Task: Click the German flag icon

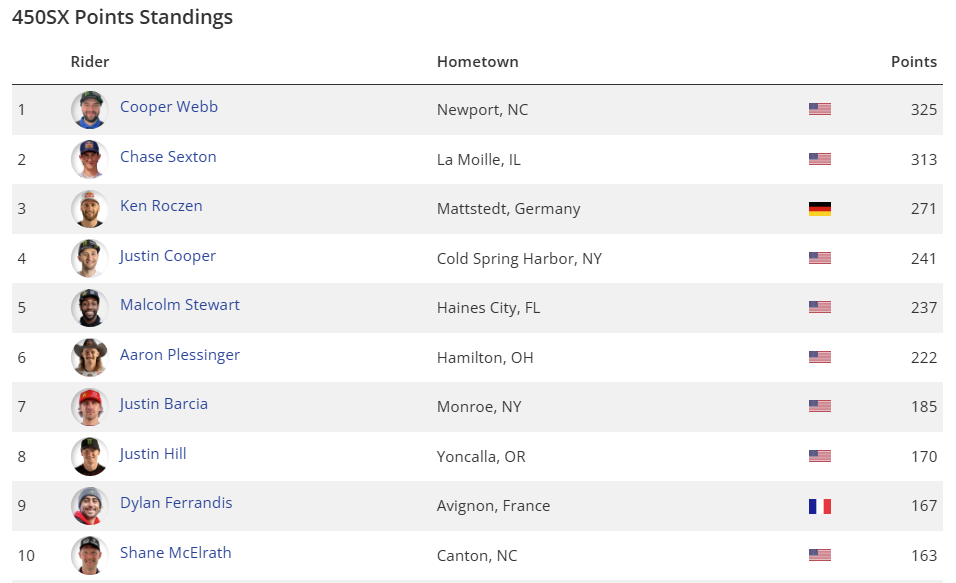Action: pos(820,209)
